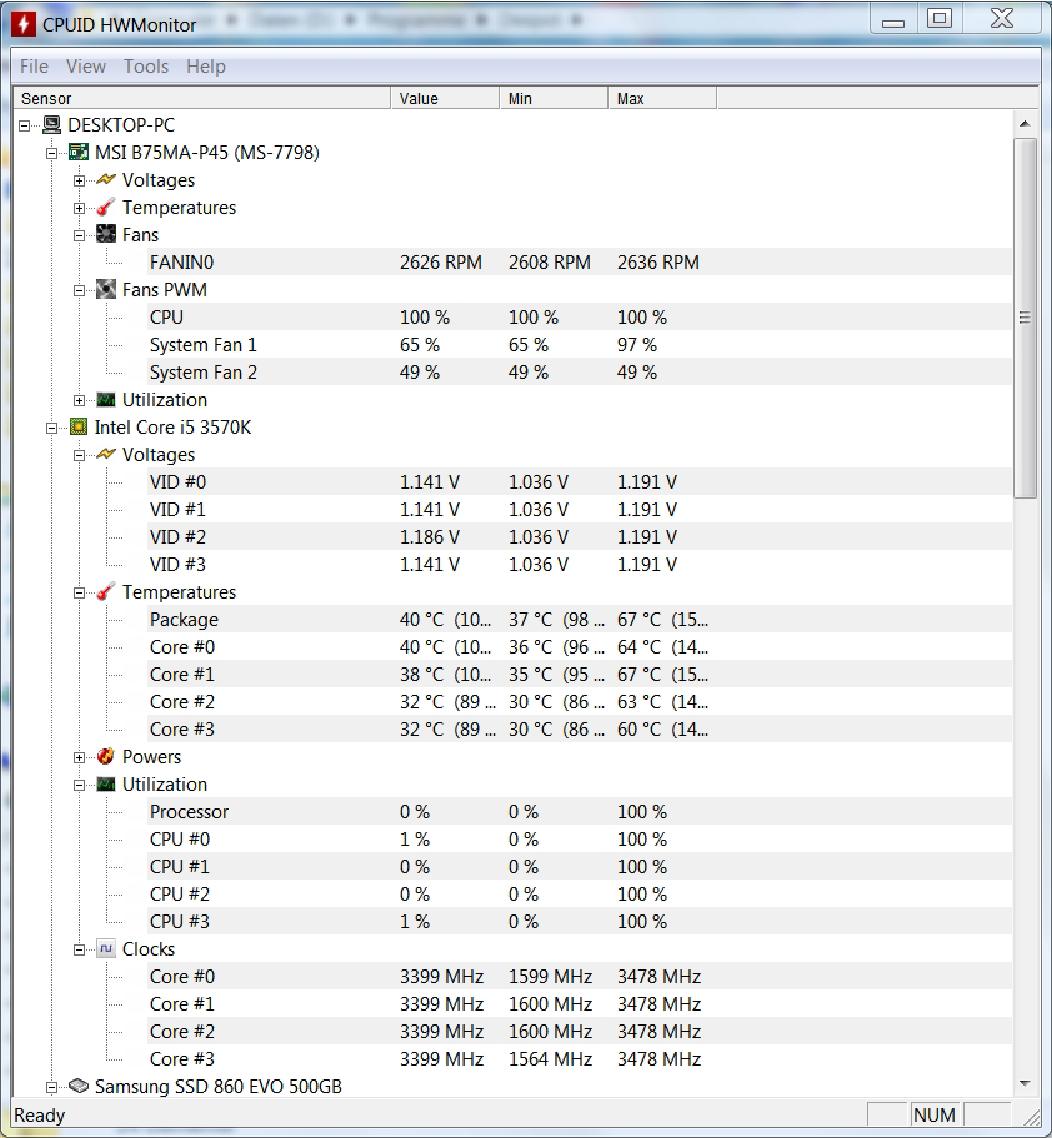The height and width of the screenshot is (1138, 1052).
Task: Click the Min column header
Action: tap(554, 98)
